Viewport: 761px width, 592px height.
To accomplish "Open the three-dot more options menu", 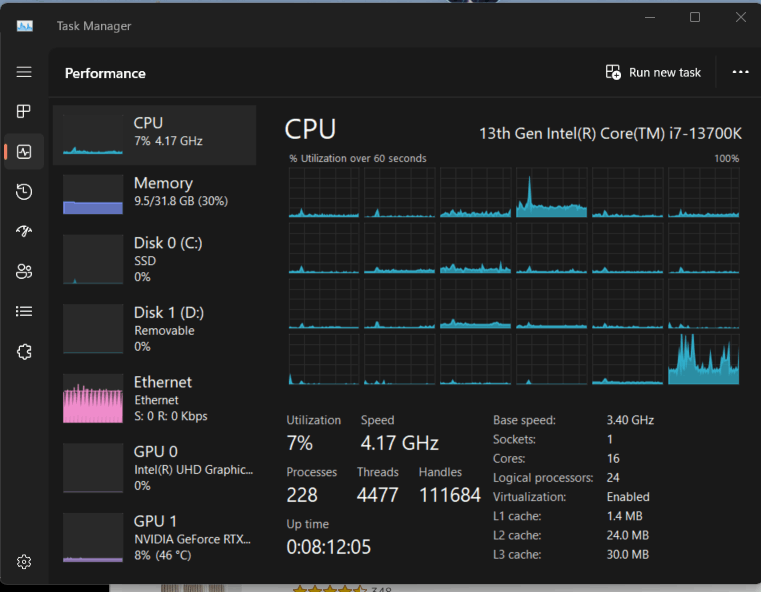I will [740, 72].
